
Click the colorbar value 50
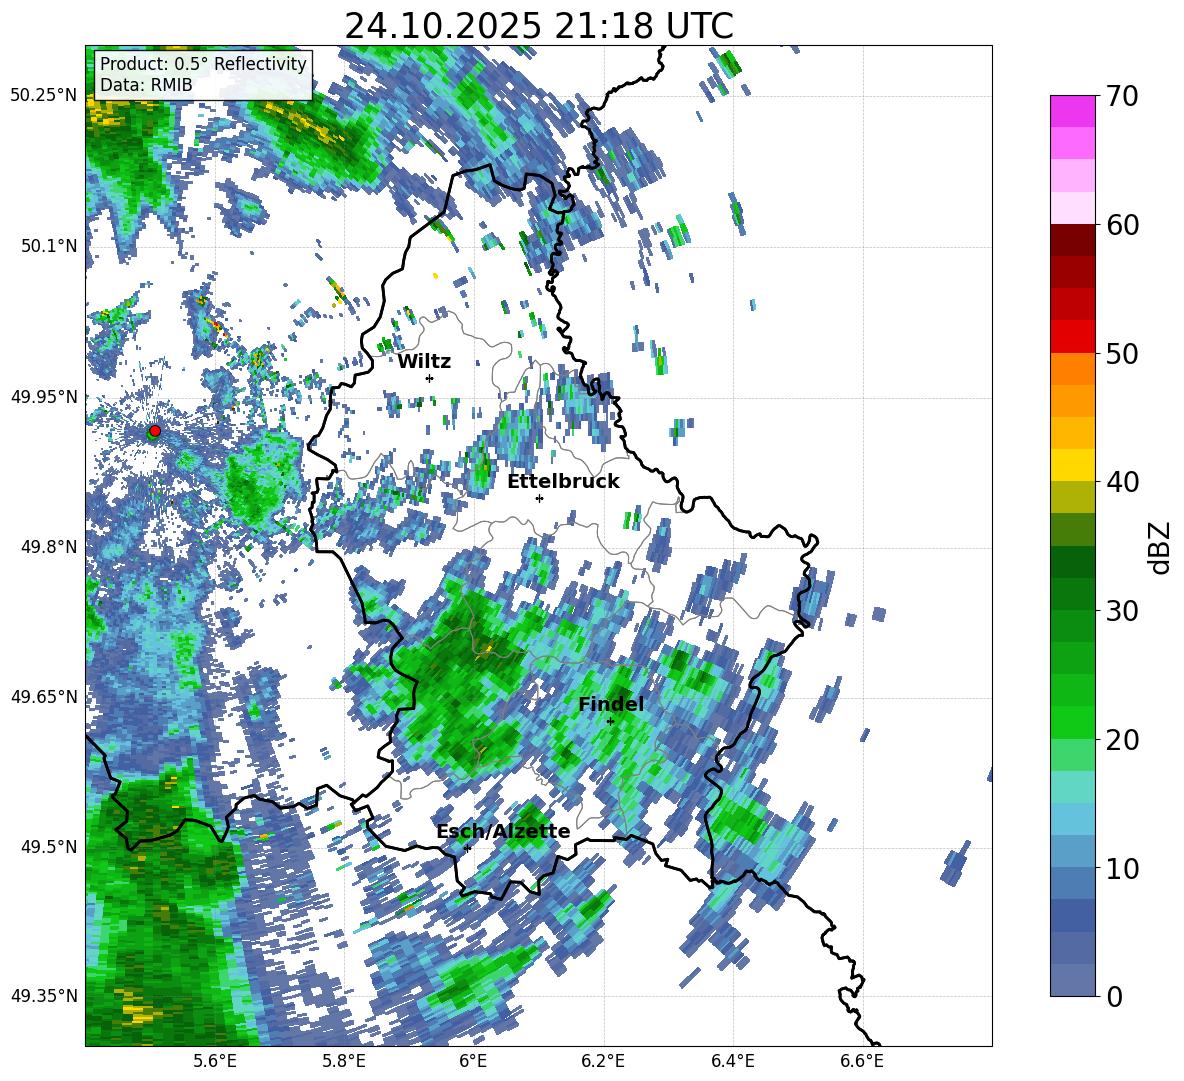[x=1122, y=353]
